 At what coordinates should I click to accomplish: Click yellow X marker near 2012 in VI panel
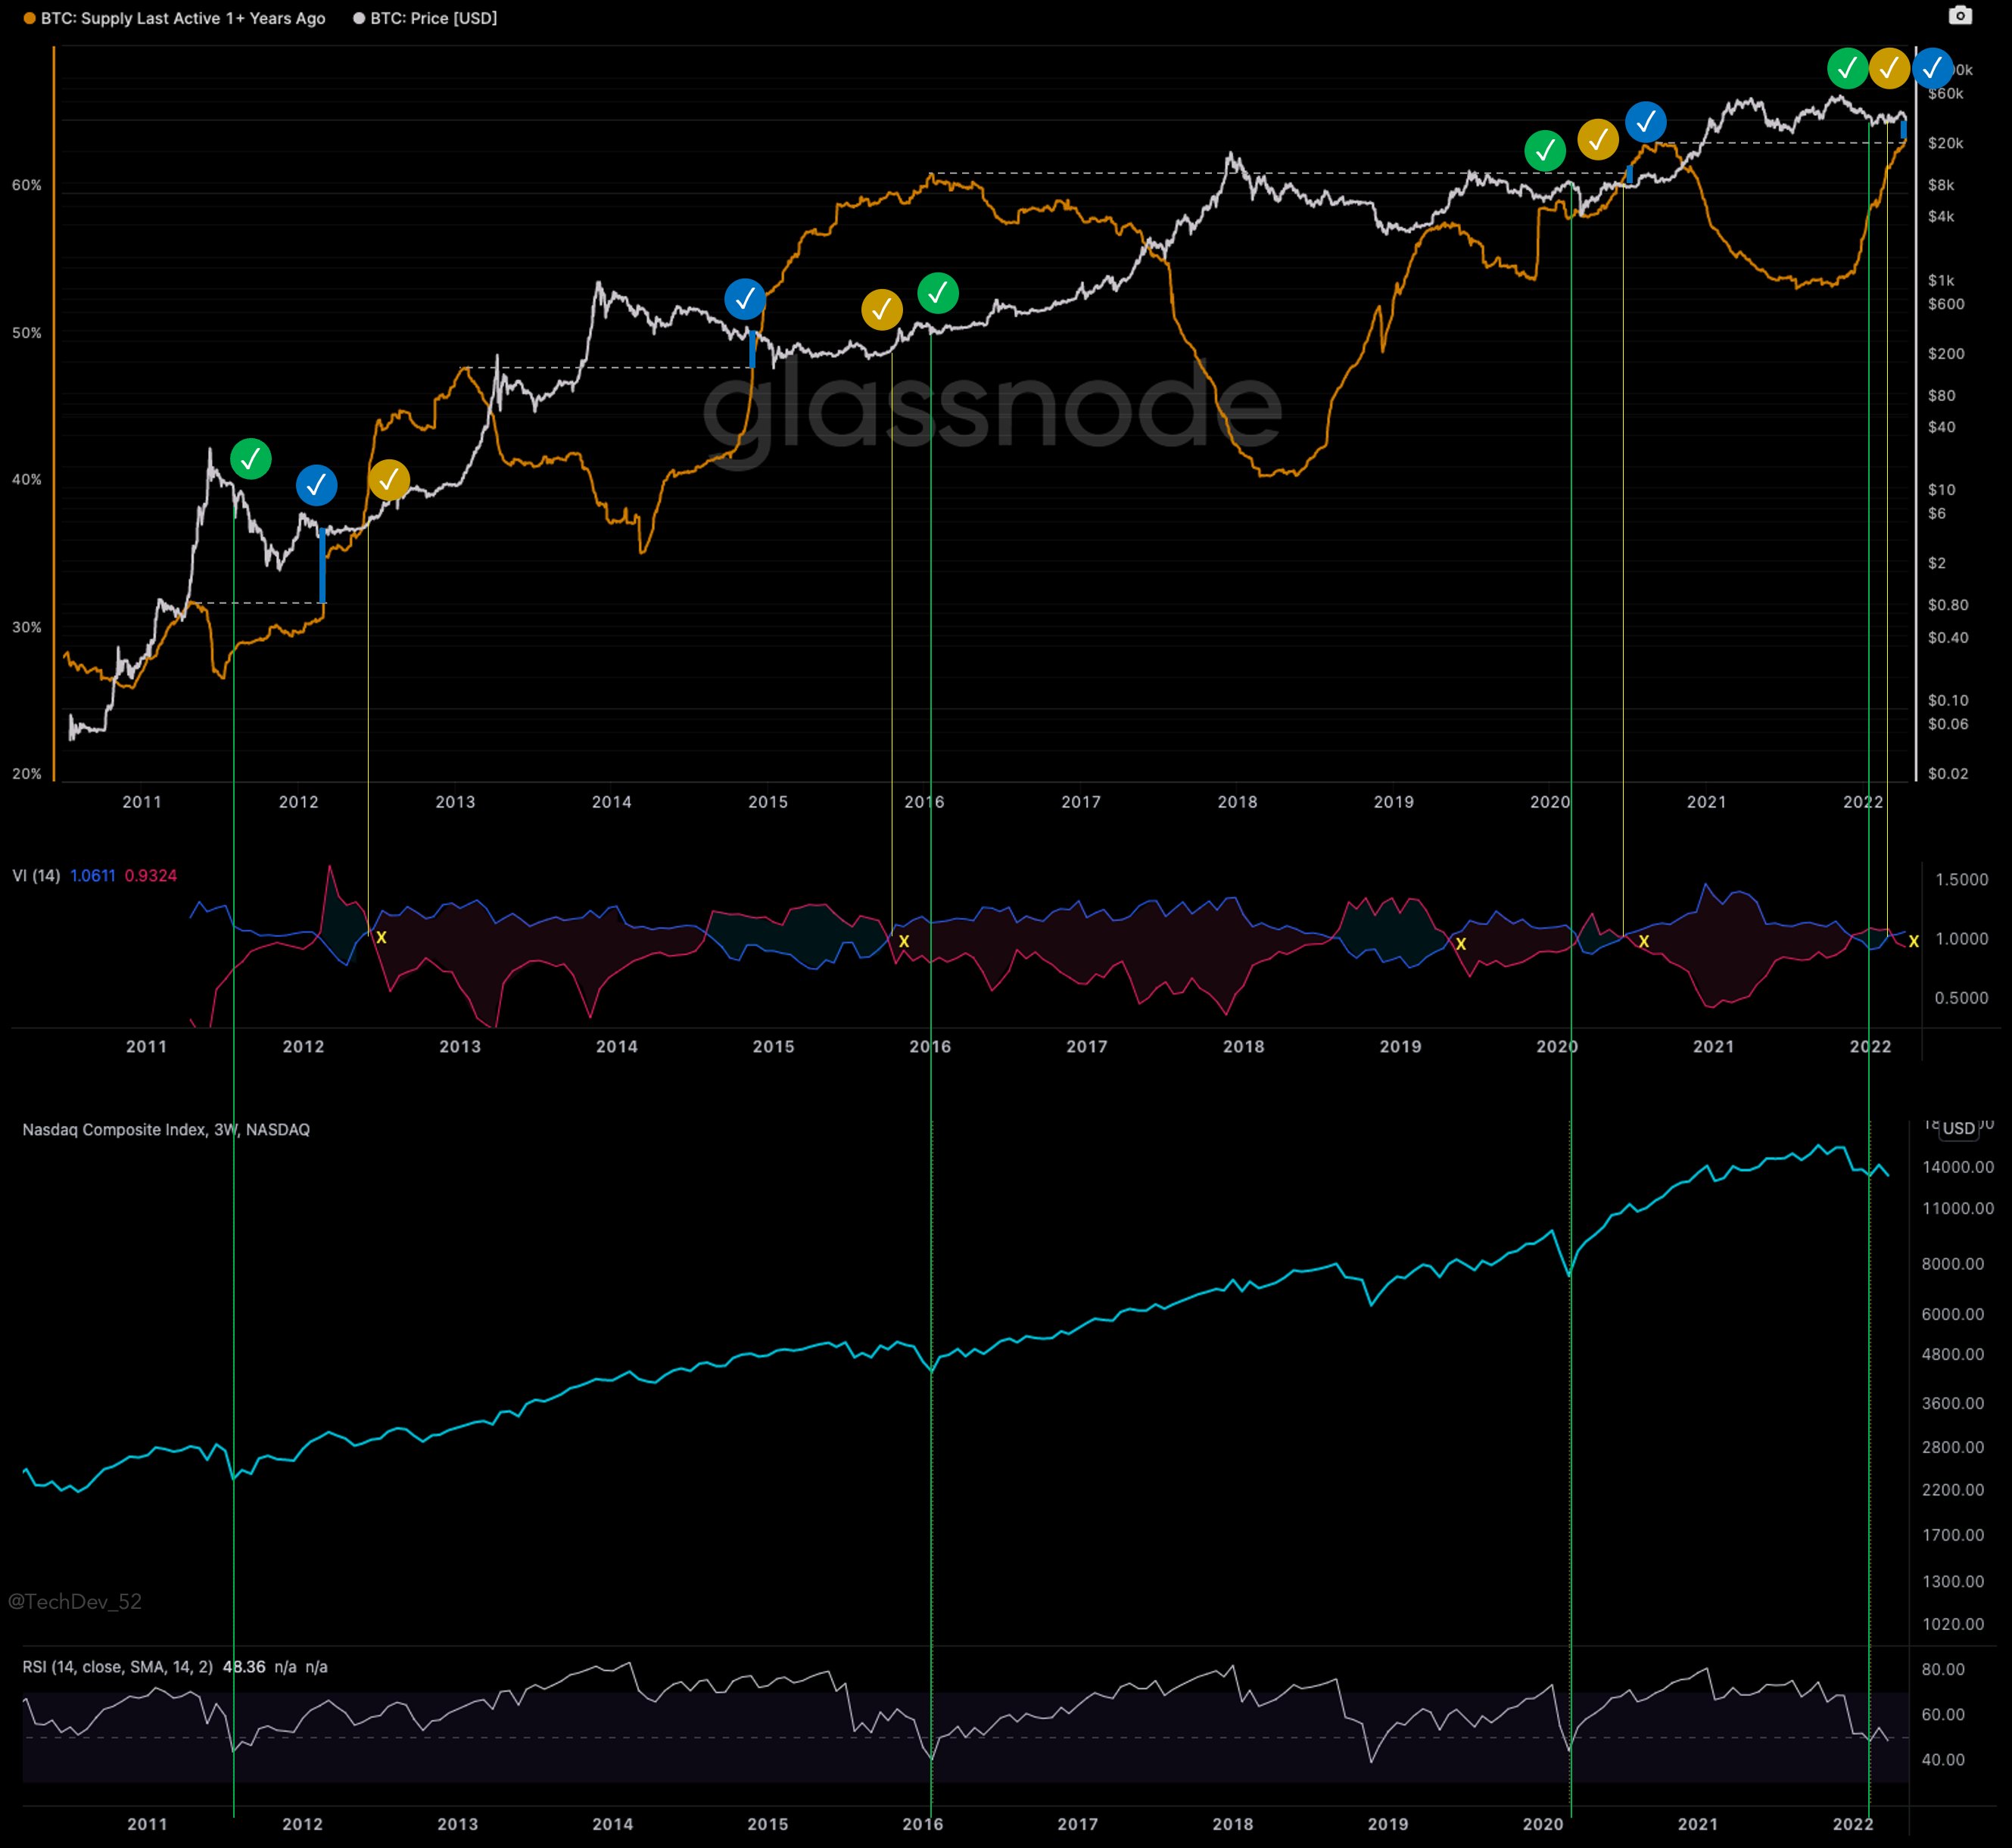point(381,937)
